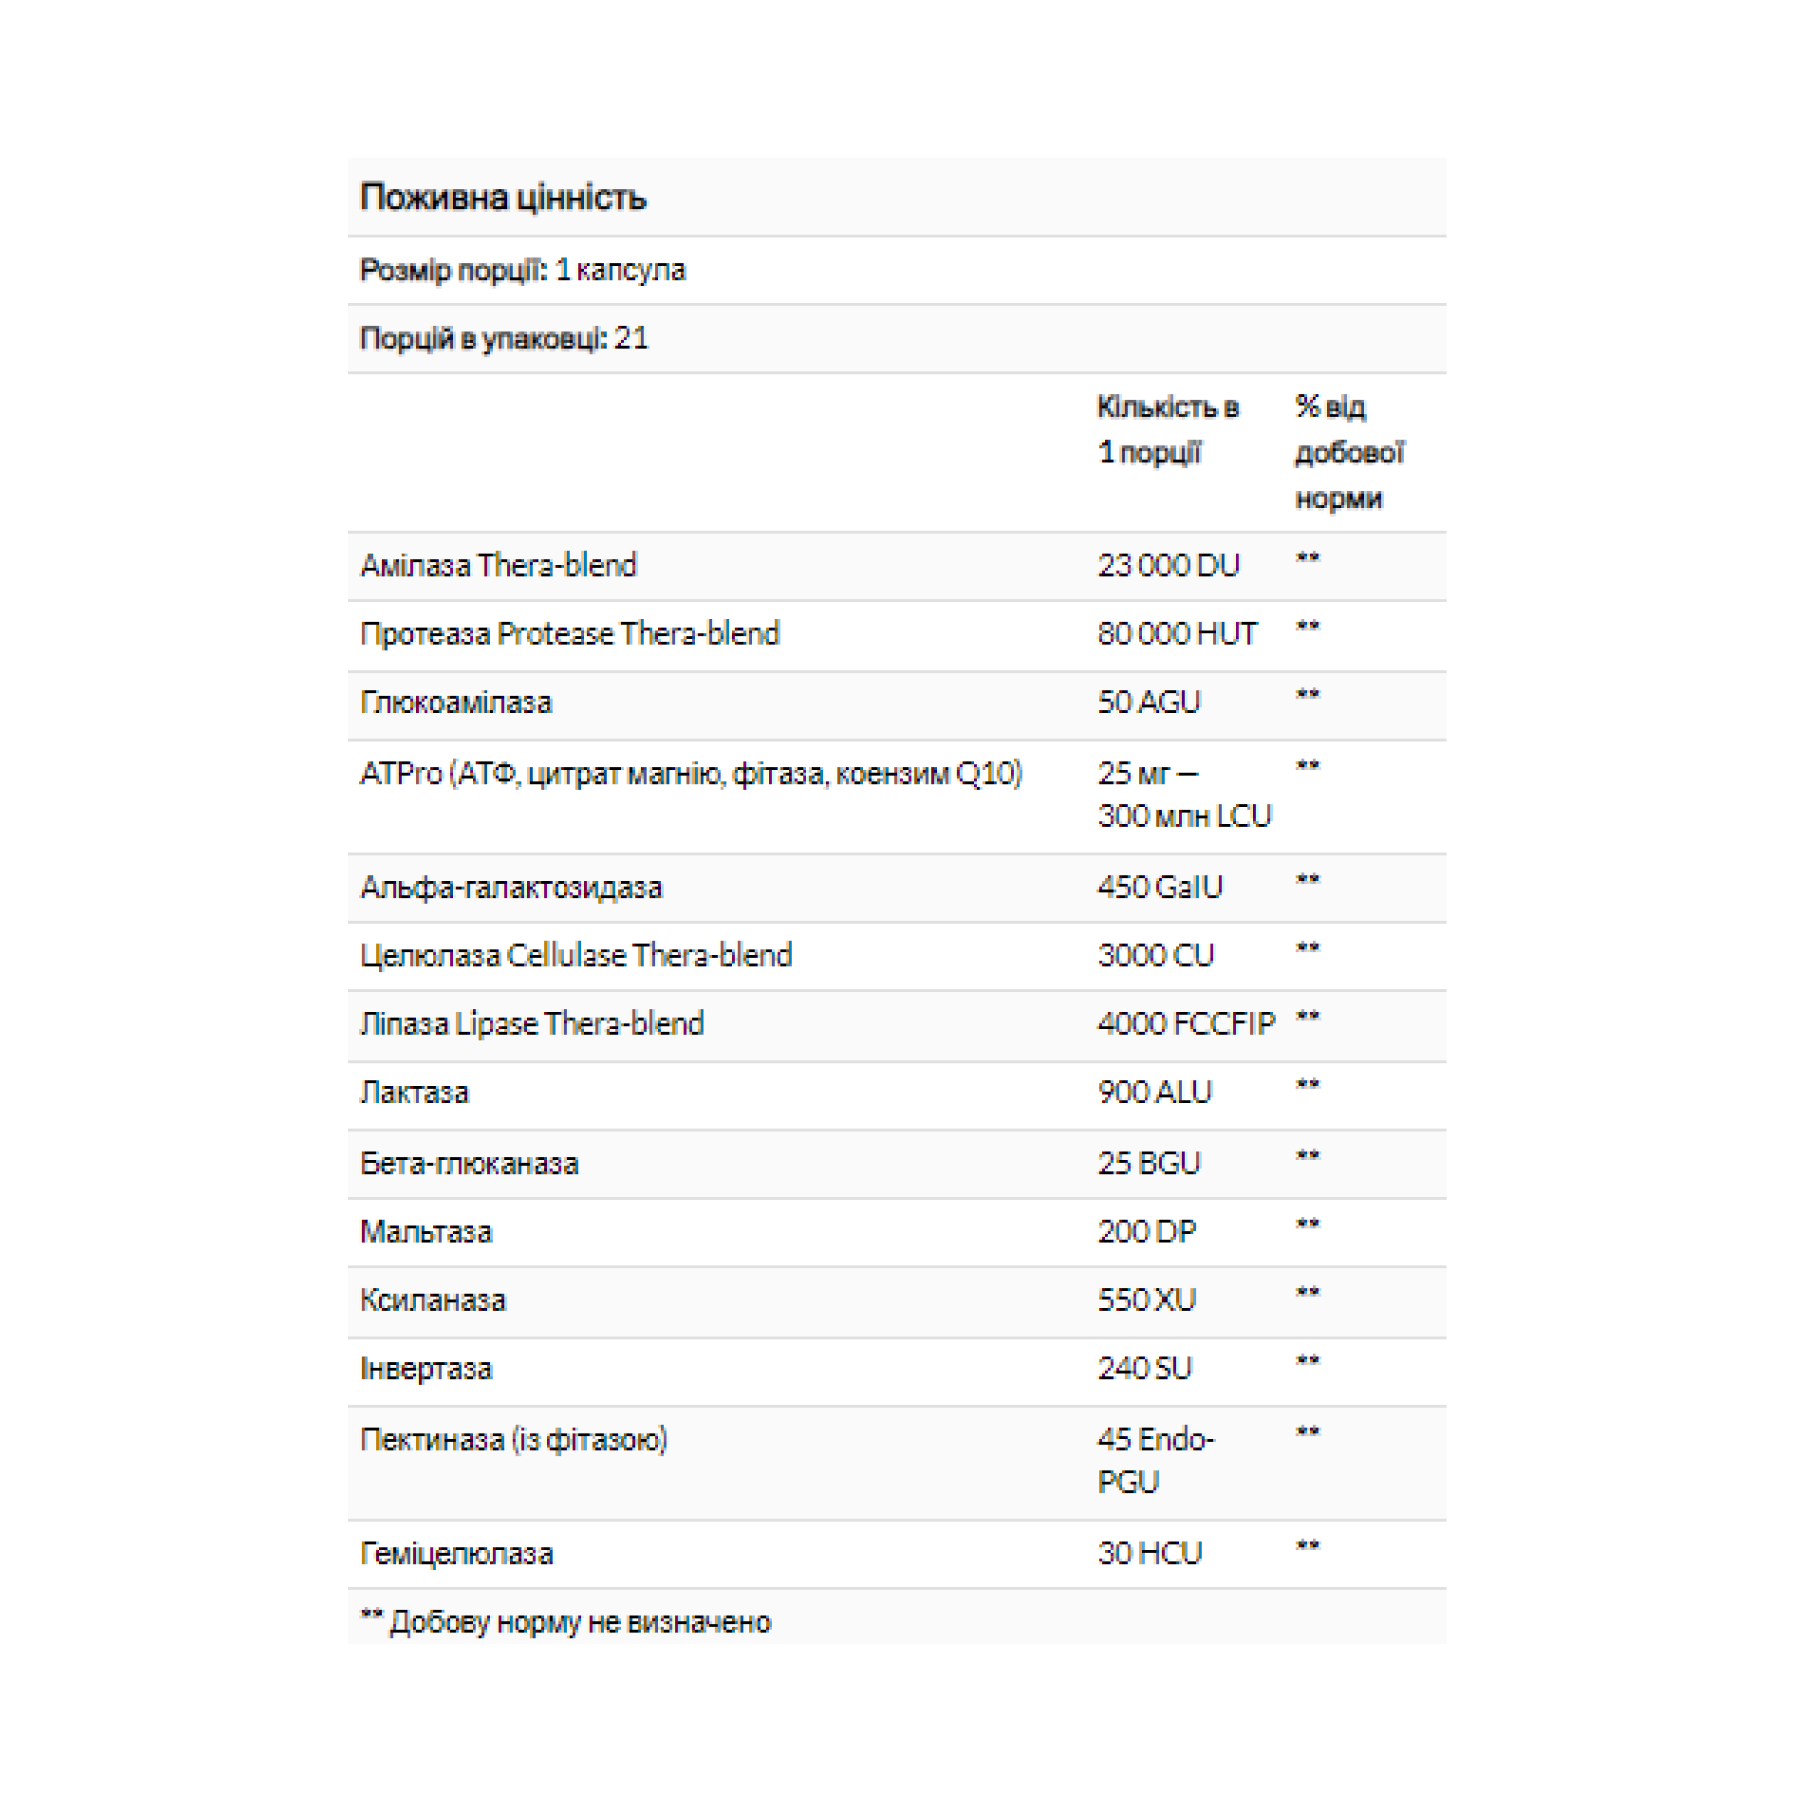Select the 'Лактаза' ingredient name

coord(414,1093)
